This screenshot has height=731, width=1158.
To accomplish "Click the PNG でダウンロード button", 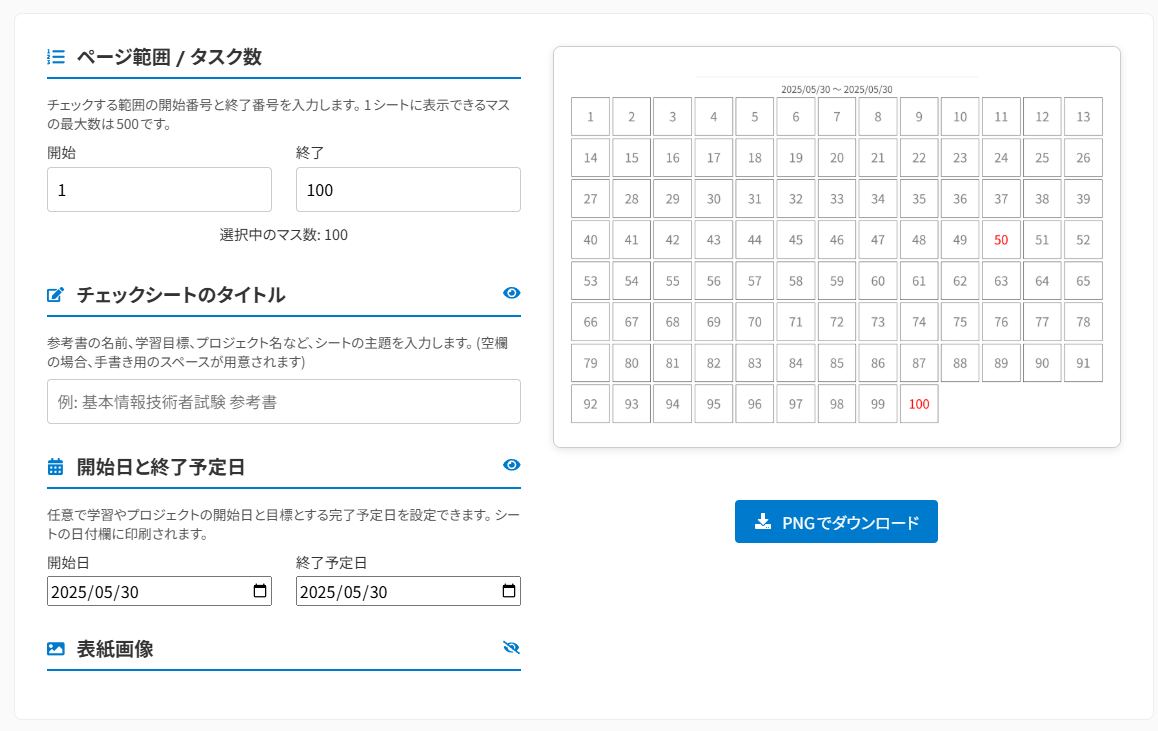I will click(x=836, y=521).
